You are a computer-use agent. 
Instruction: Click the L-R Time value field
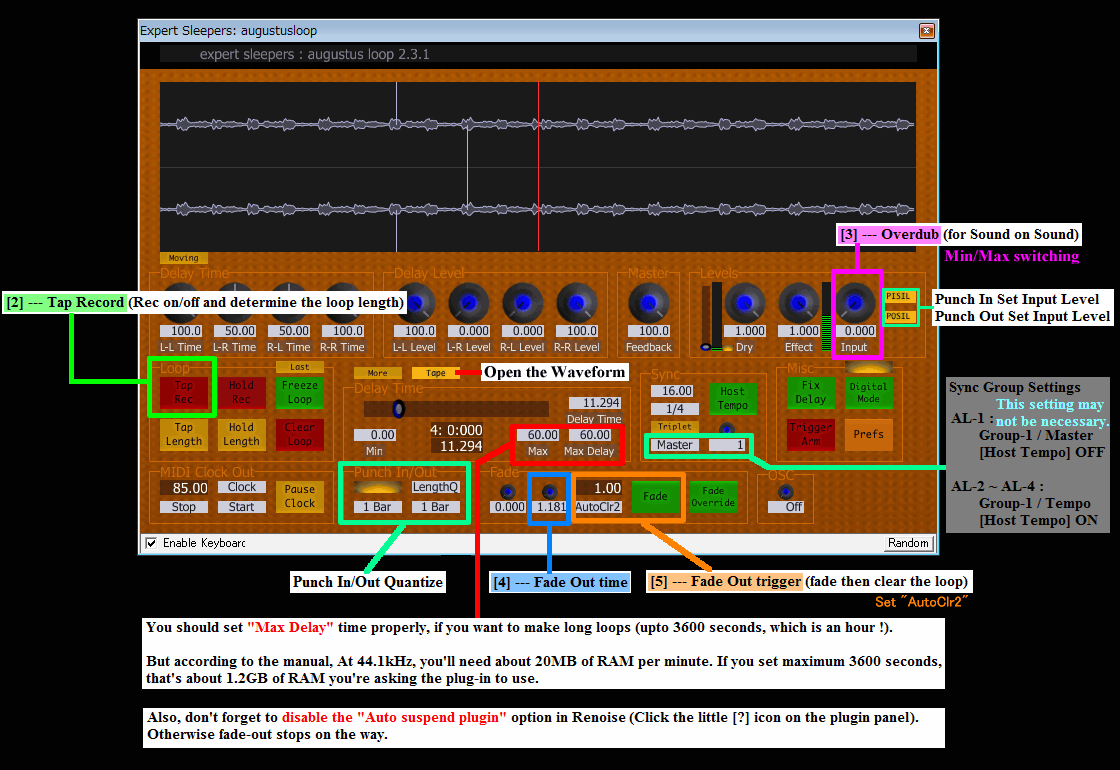point(235,331)
